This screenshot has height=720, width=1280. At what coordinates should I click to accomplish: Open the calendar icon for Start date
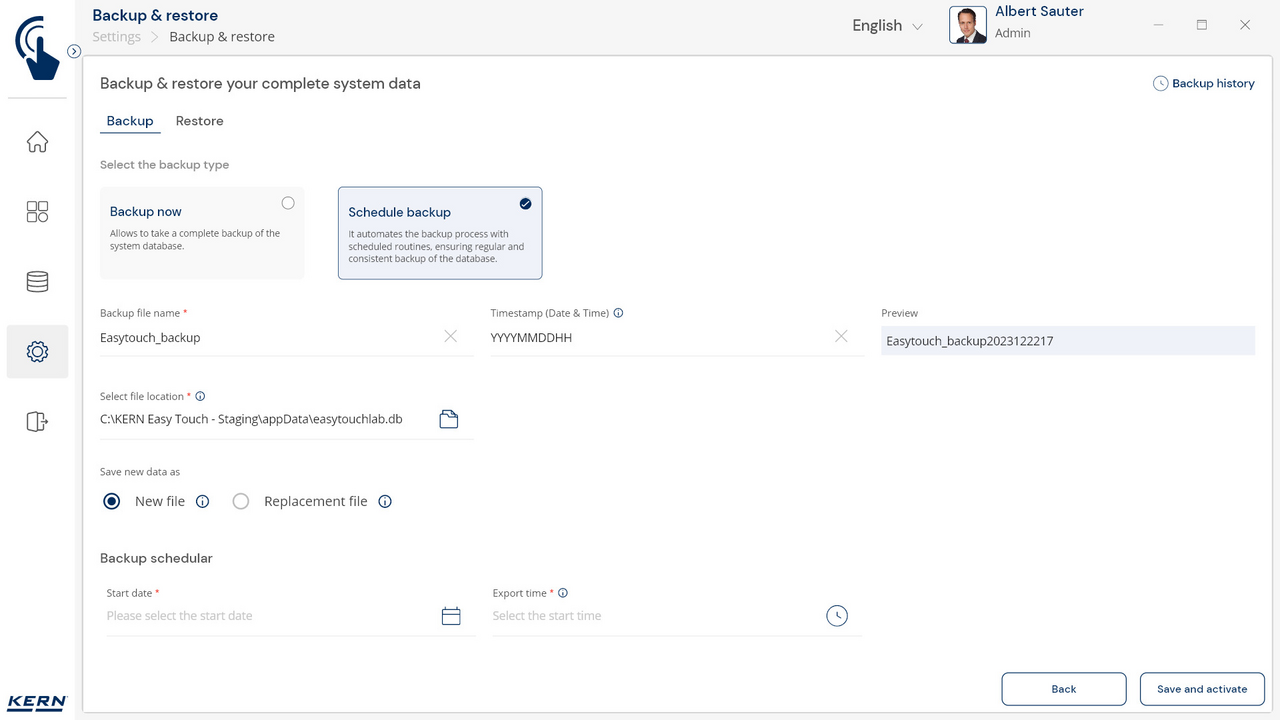pyautogui.click(x=451, y=616)
